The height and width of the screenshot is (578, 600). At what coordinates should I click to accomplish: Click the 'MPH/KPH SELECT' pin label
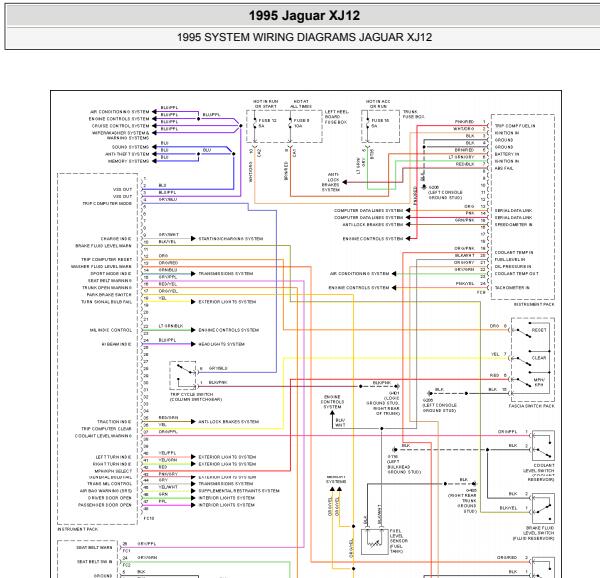click(x=113, y=471)
